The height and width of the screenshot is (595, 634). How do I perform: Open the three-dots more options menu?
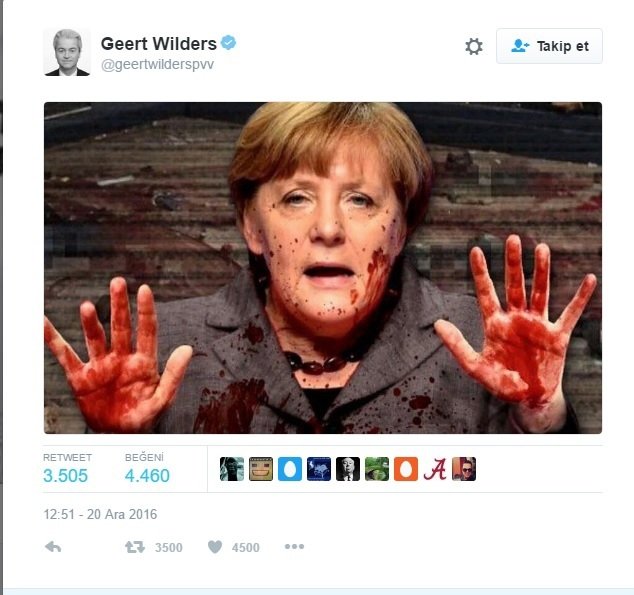(x=294, y=546)
